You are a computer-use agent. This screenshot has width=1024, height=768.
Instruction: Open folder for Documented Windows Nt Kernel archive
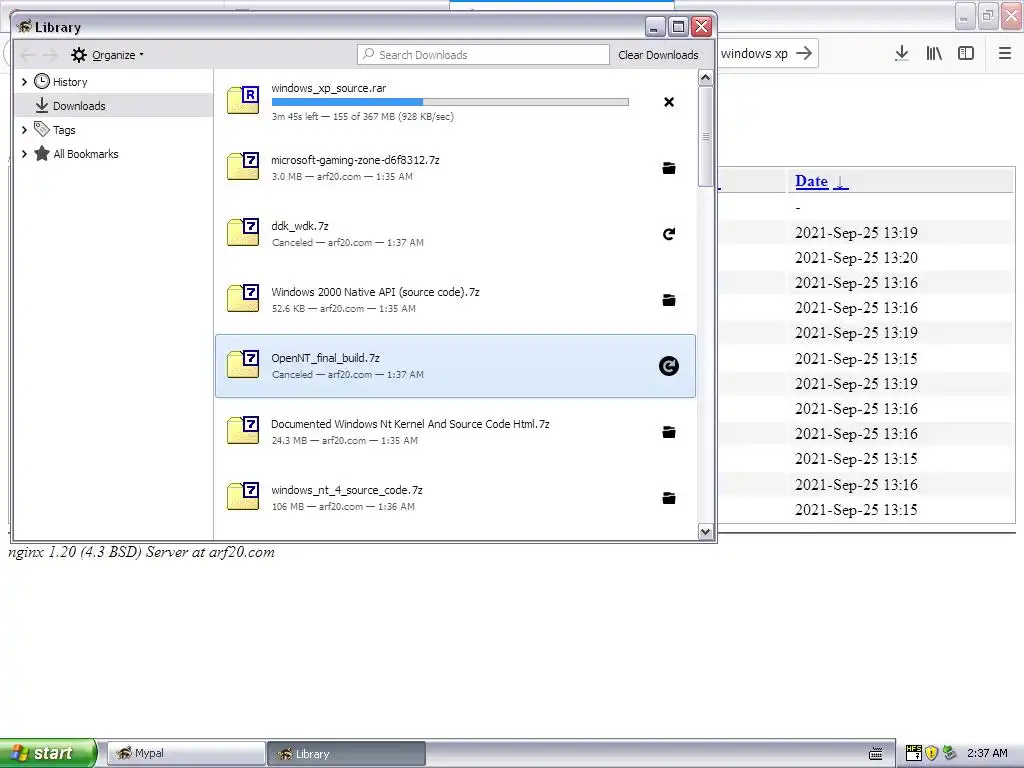tap(669, 432)
